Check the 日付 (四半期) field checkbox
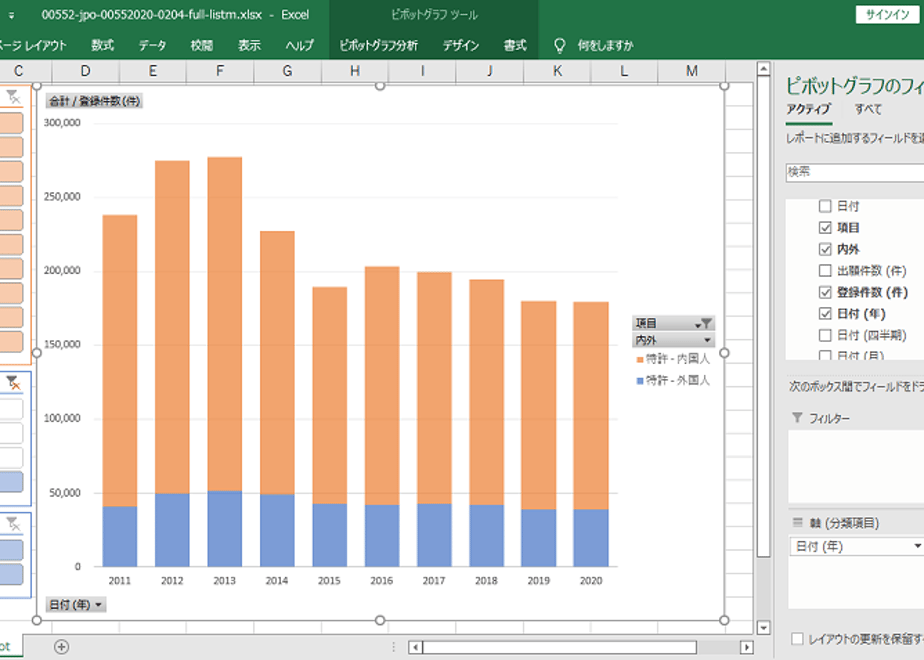 click(825, 335)
